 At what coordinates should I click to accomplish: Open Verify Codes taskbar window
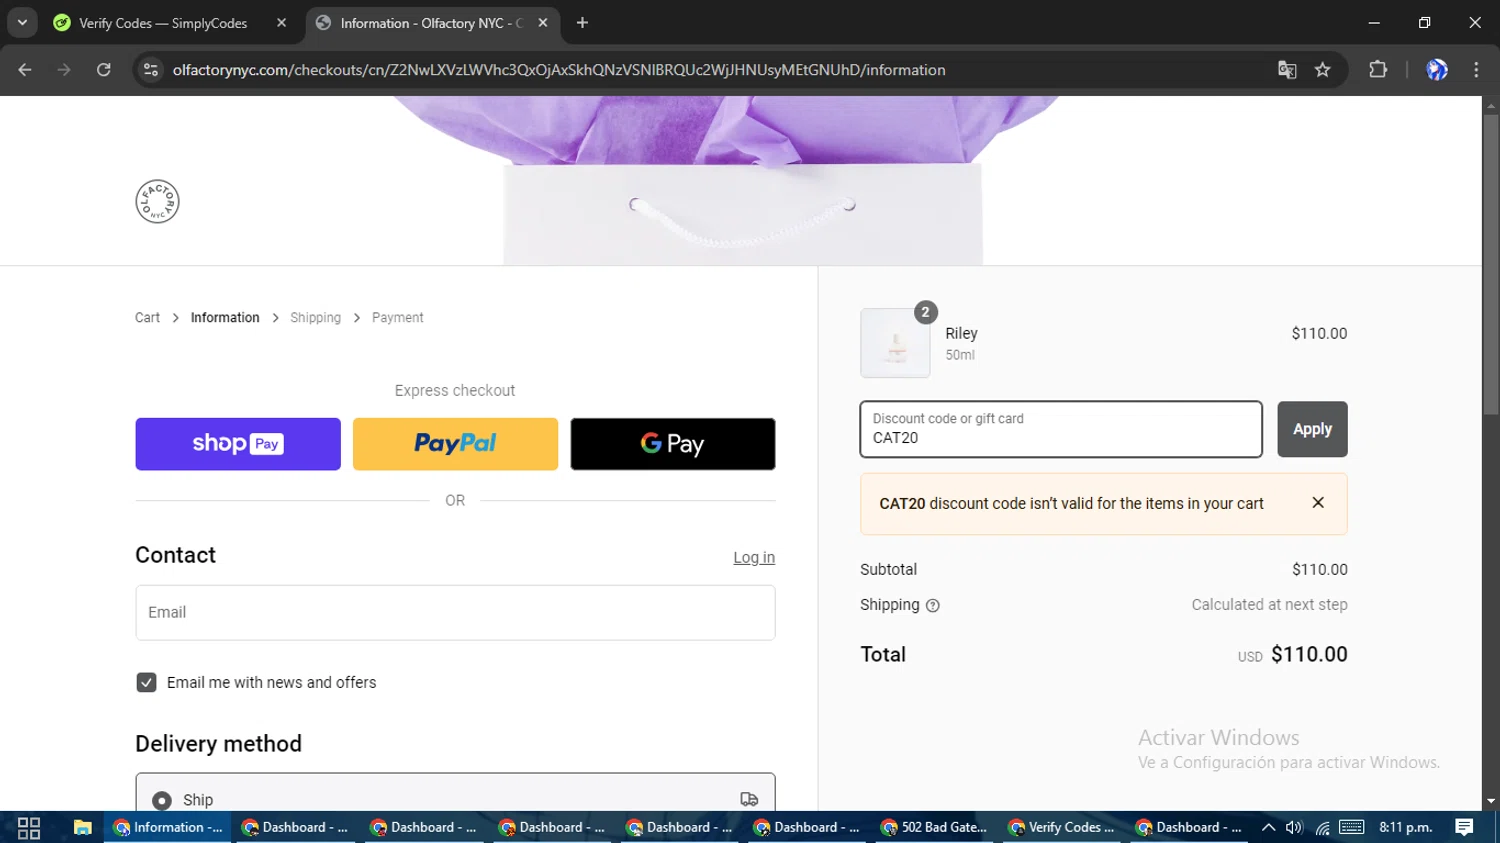point(1061,827)
